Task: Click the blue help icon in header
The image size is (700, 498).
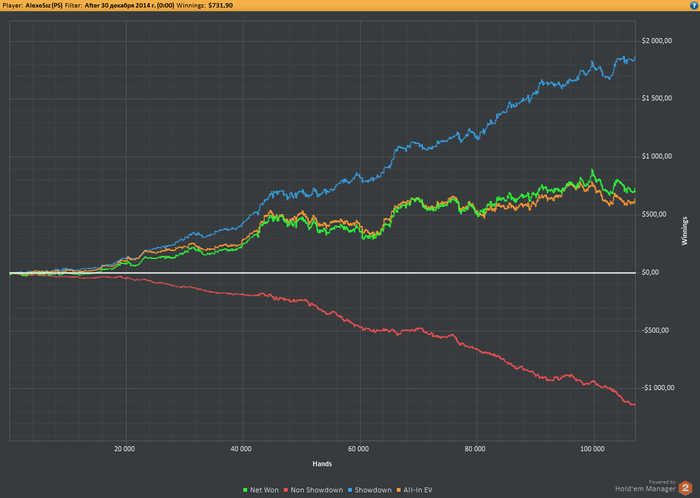Action: 694,5
